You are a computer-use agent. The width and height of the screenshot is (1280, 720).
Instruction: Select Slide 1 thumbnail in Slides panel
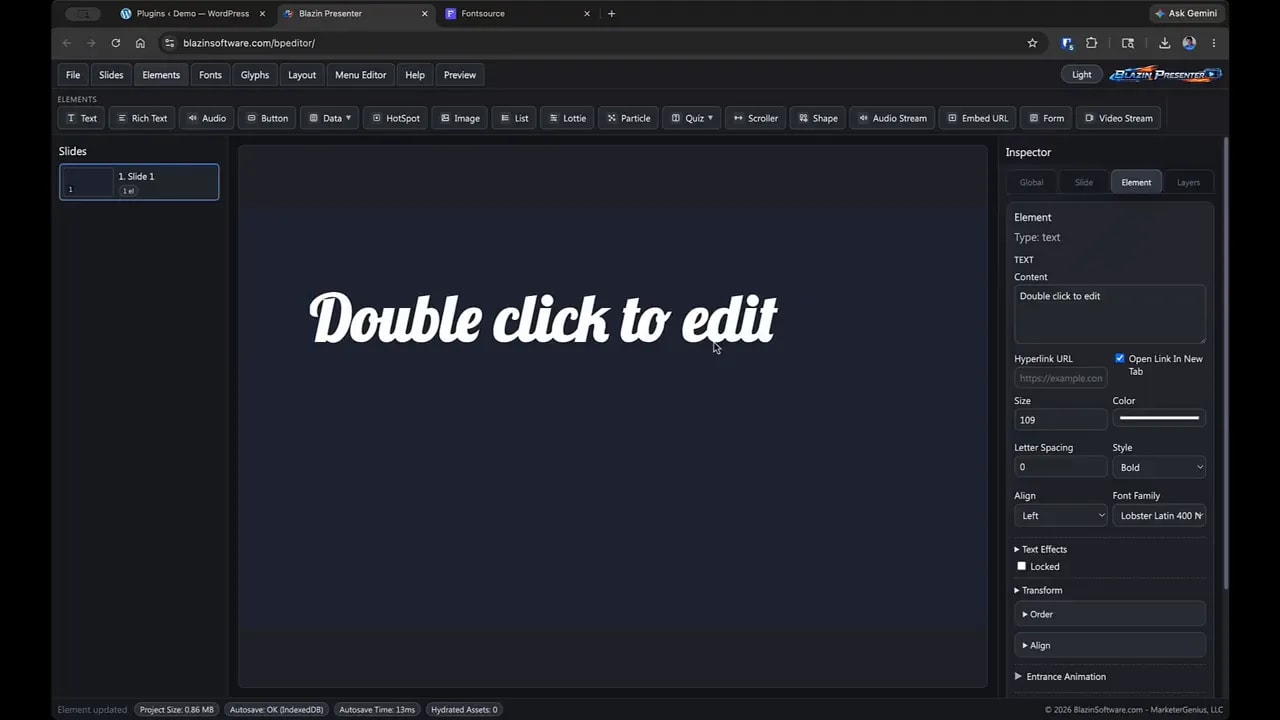coord(139,182)
